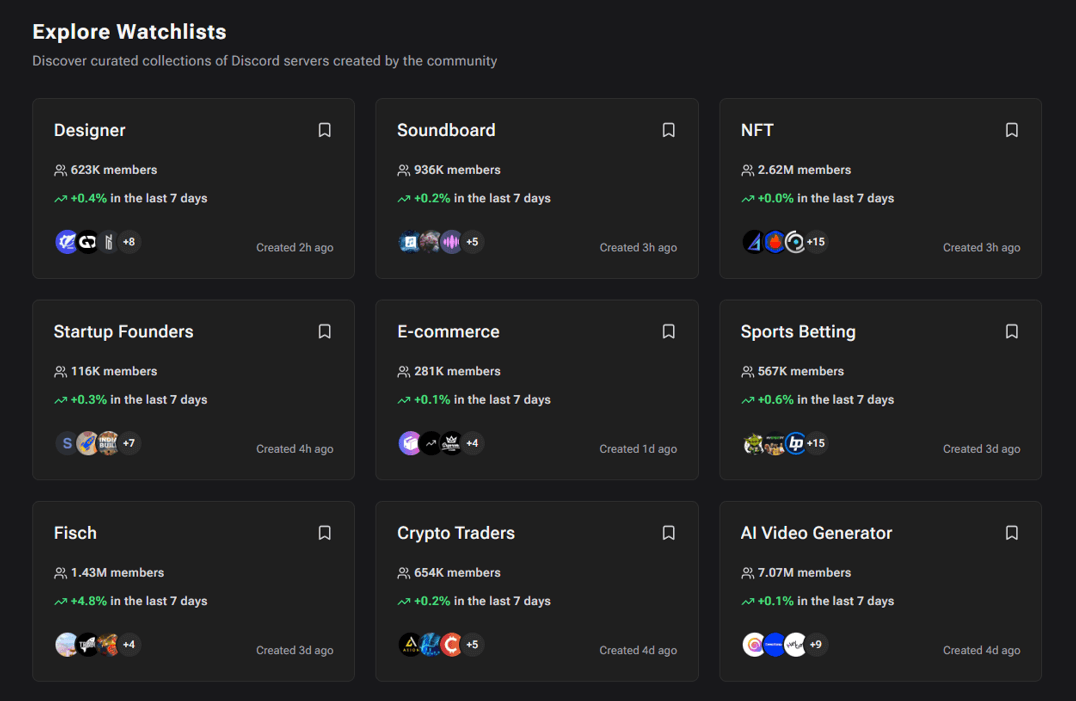
Task: Click the first server avatar on the E-commerce card
Action: click(410, 443)
